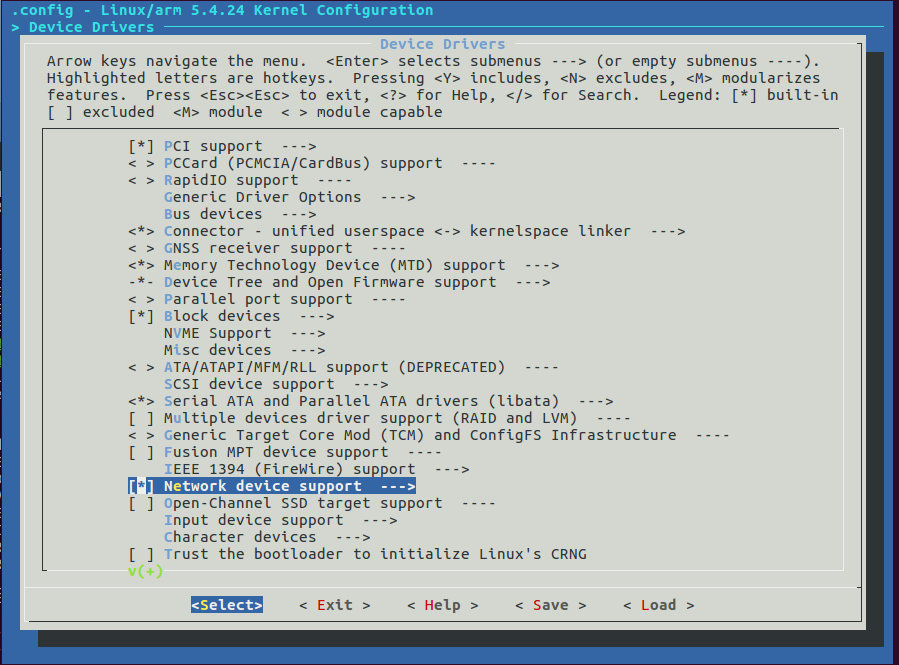Image resolution: width=899 pixels, height=665 pixels.
Task: Toggle Parallel port support module selector
Action: [x=141, y=299]
